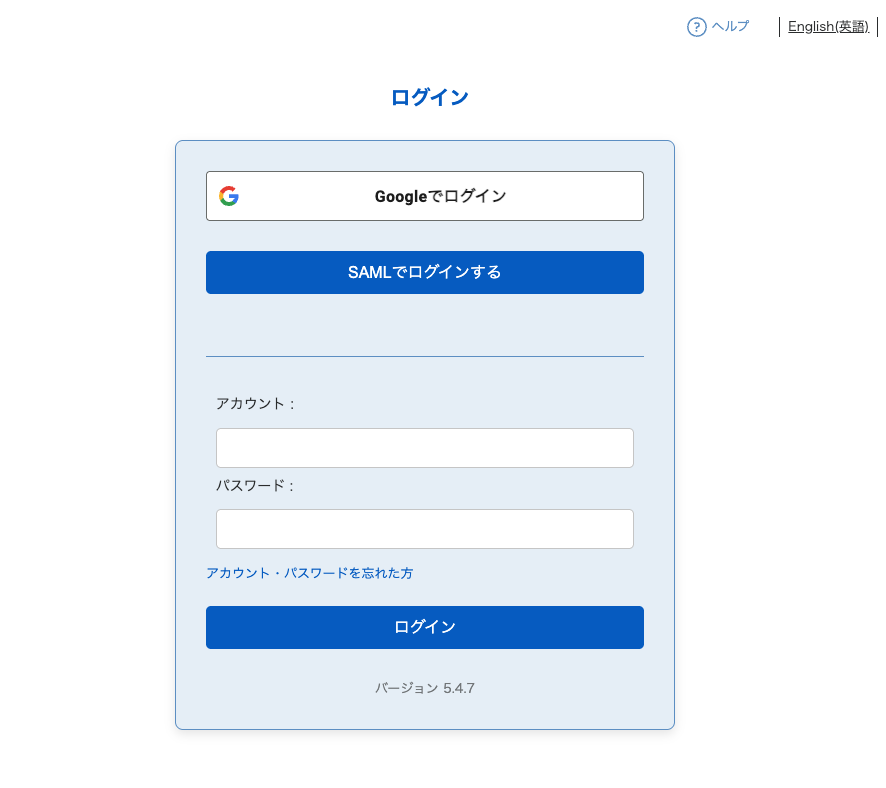Image resolution: width=886 pixels, height=788 pixels.
Task: Focus the アカウント input field
Action: click(x=424, y=448)
